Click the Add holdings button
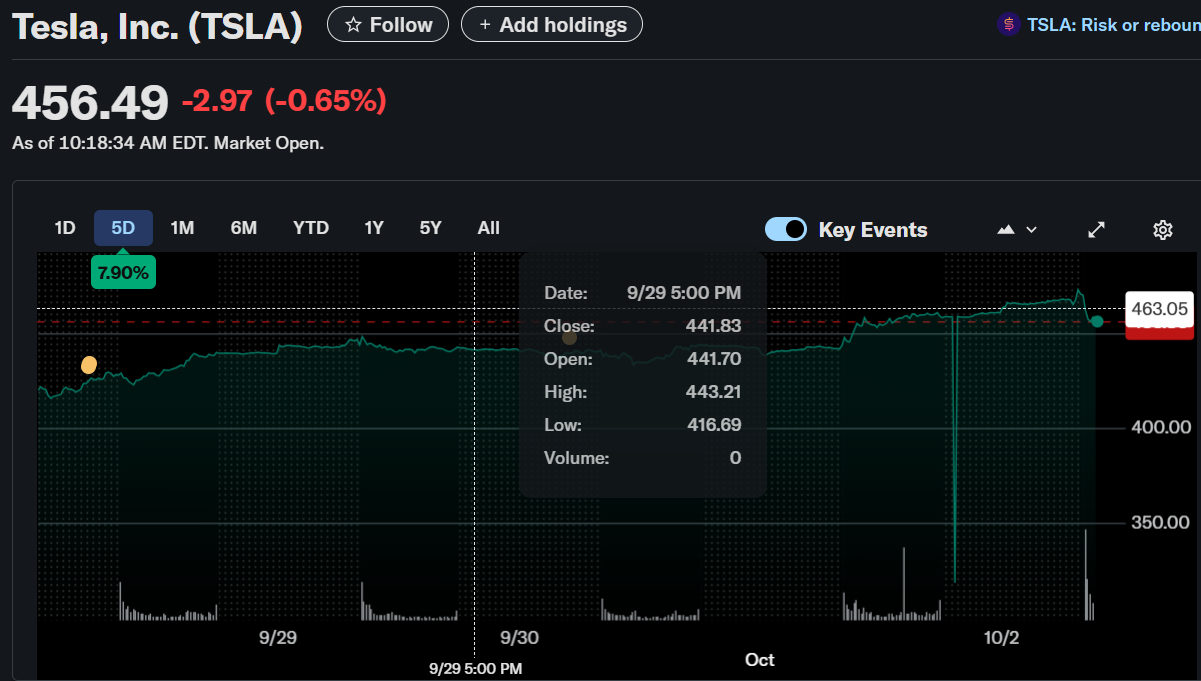The image size is (1201, 681). tap(551, 24)
